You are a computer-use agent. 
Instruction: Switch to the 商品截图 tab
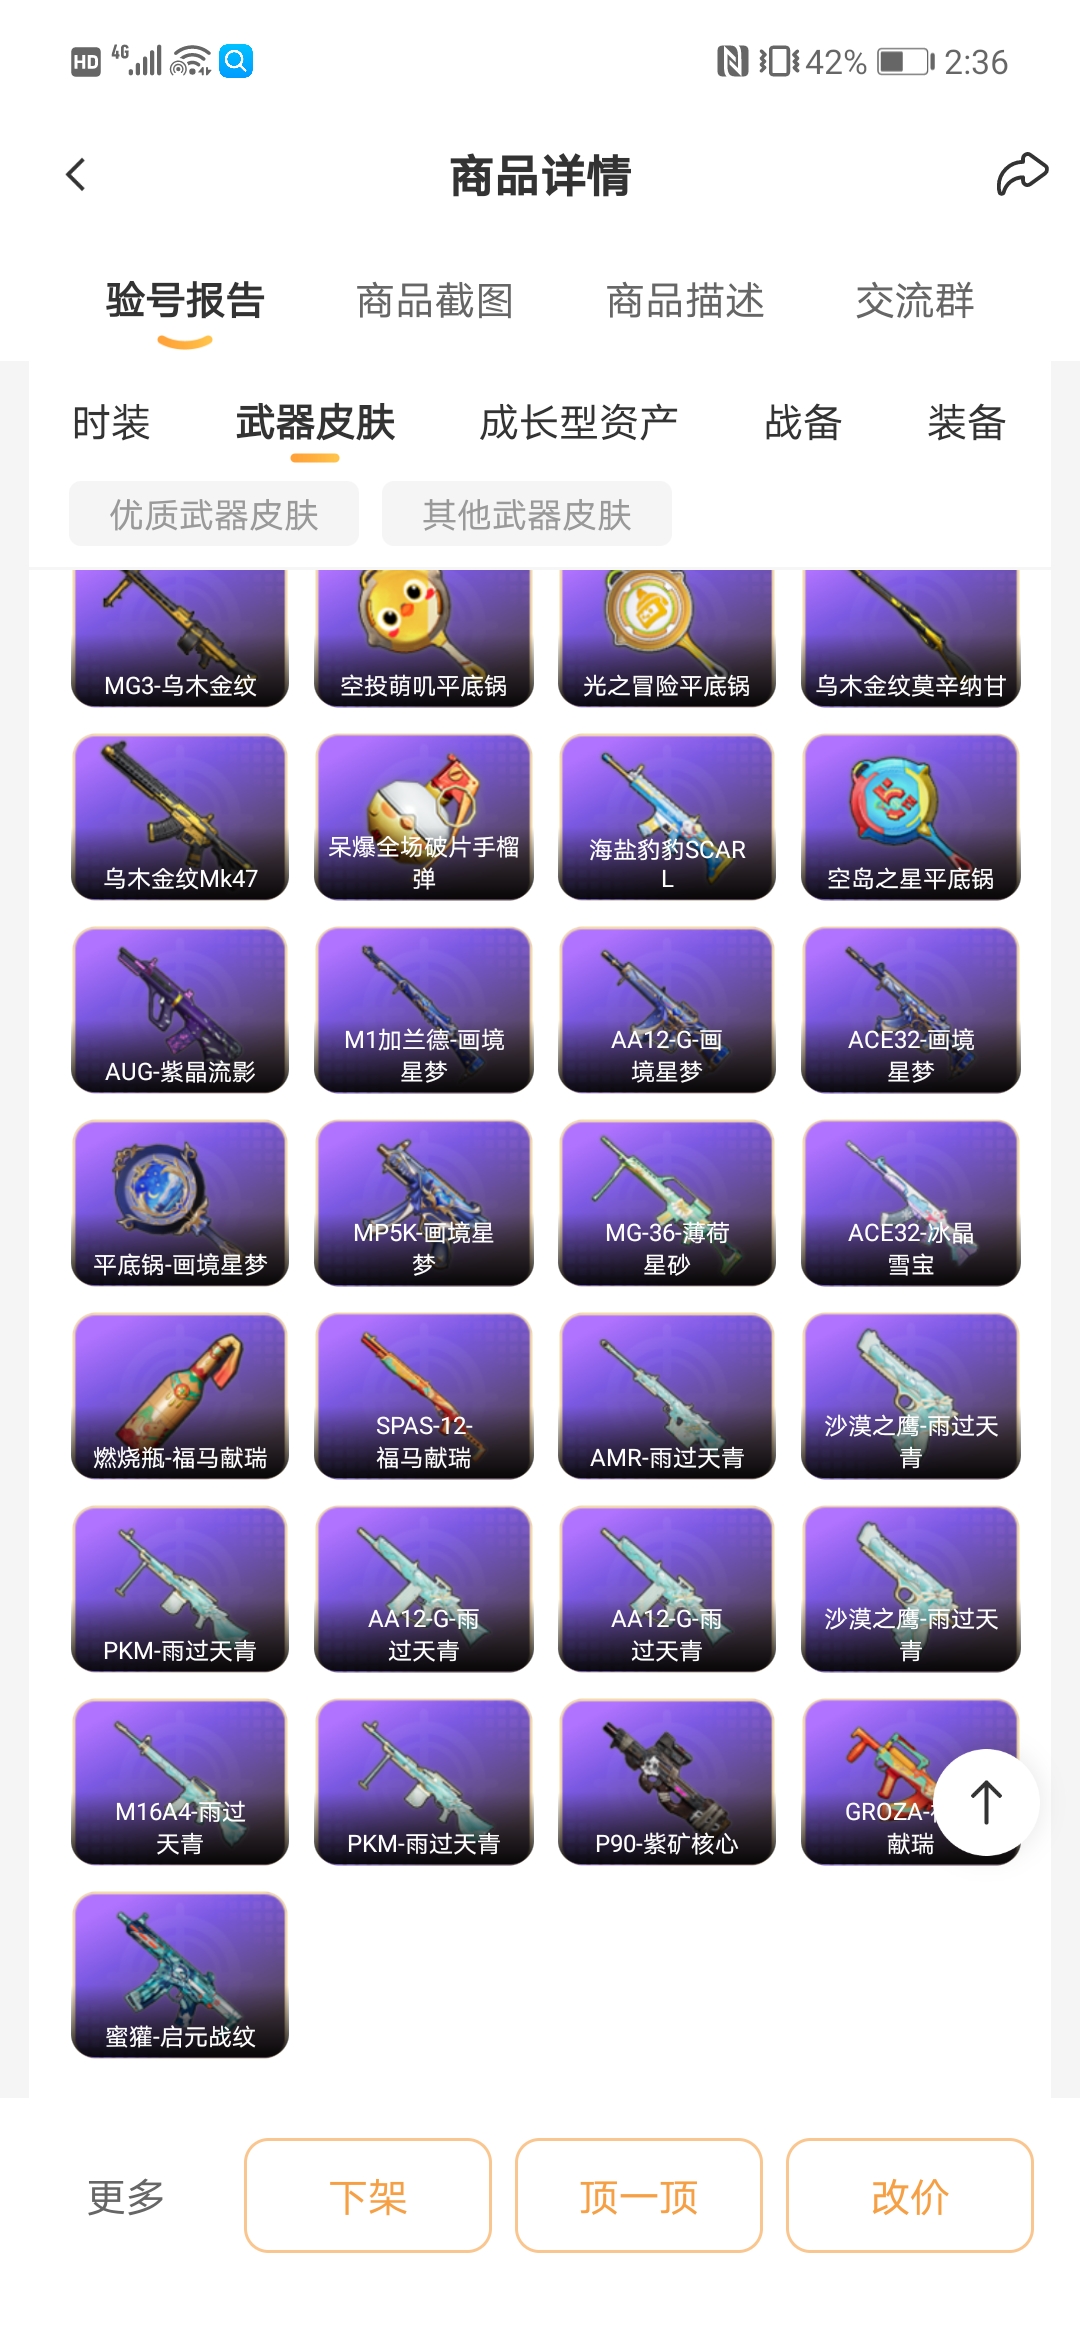pyautogui.click(x=435, y=301)
